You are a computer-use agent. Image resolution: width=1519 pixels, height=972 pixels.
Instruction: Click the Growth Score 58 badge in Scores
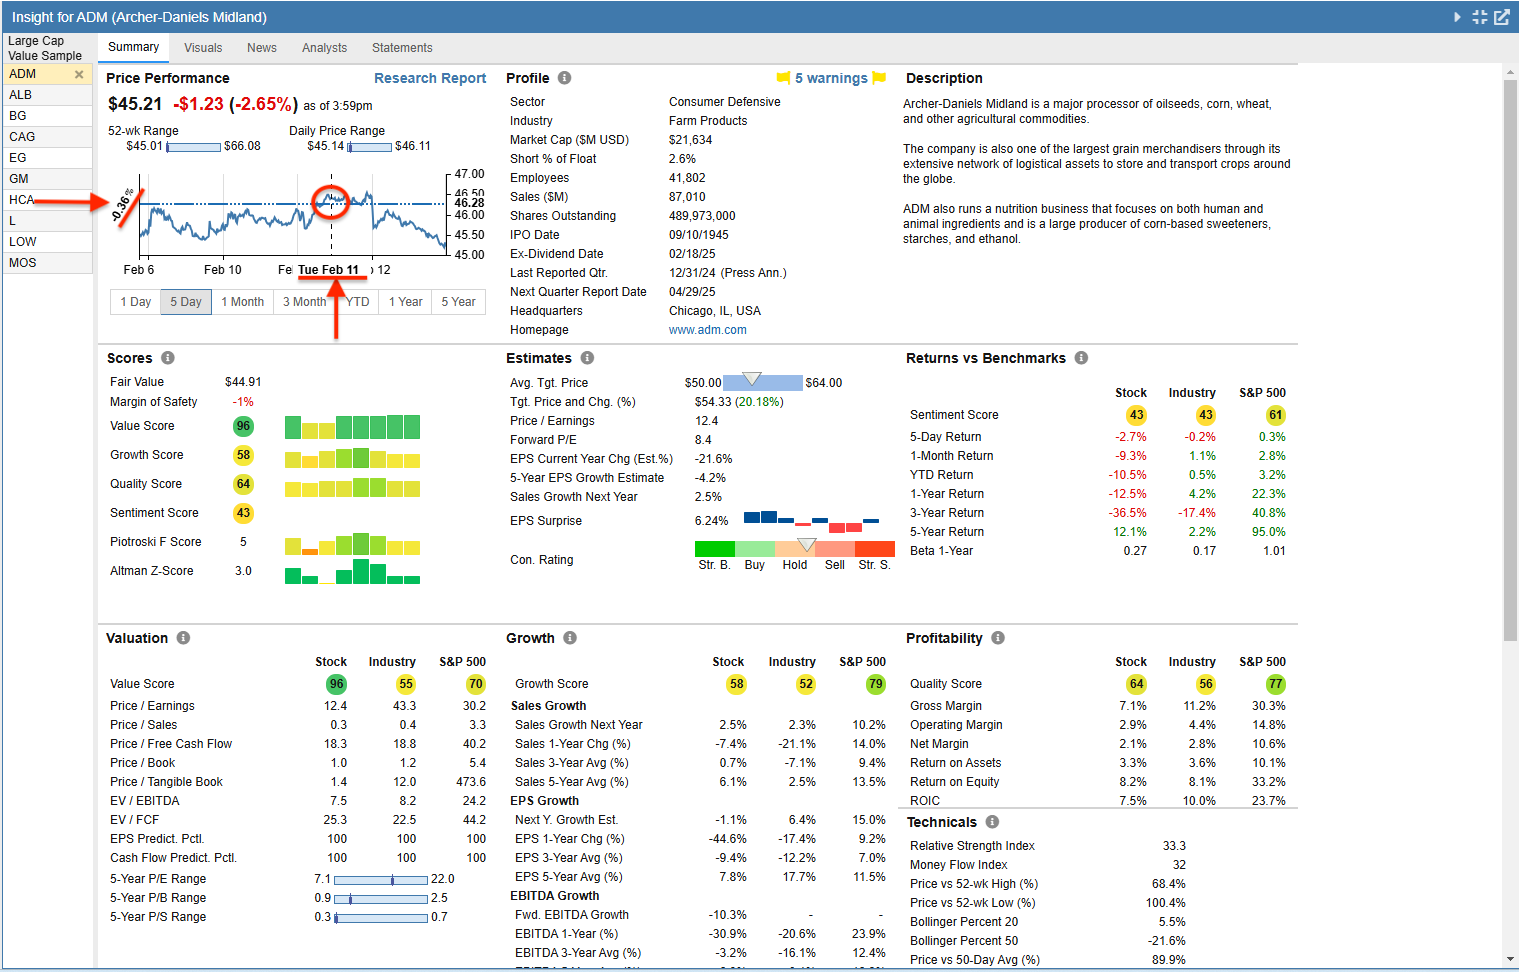click(243, 455)
